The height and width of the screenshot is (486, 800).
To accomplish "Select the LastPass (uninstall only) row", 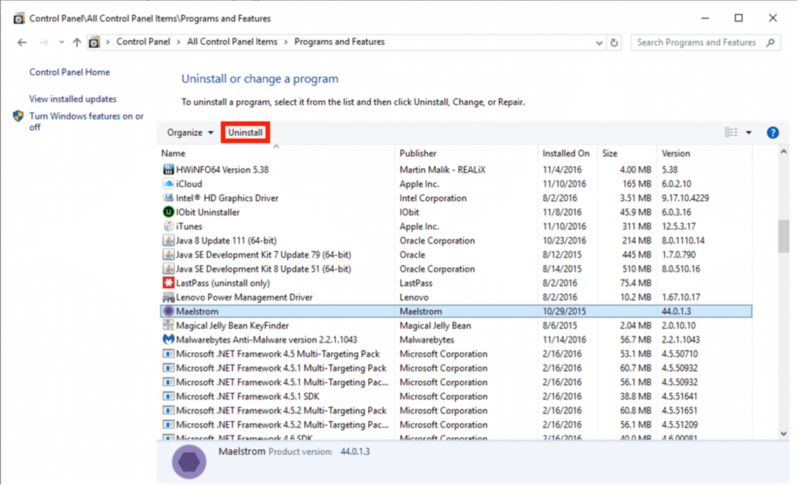I will (x=456, y=283).
